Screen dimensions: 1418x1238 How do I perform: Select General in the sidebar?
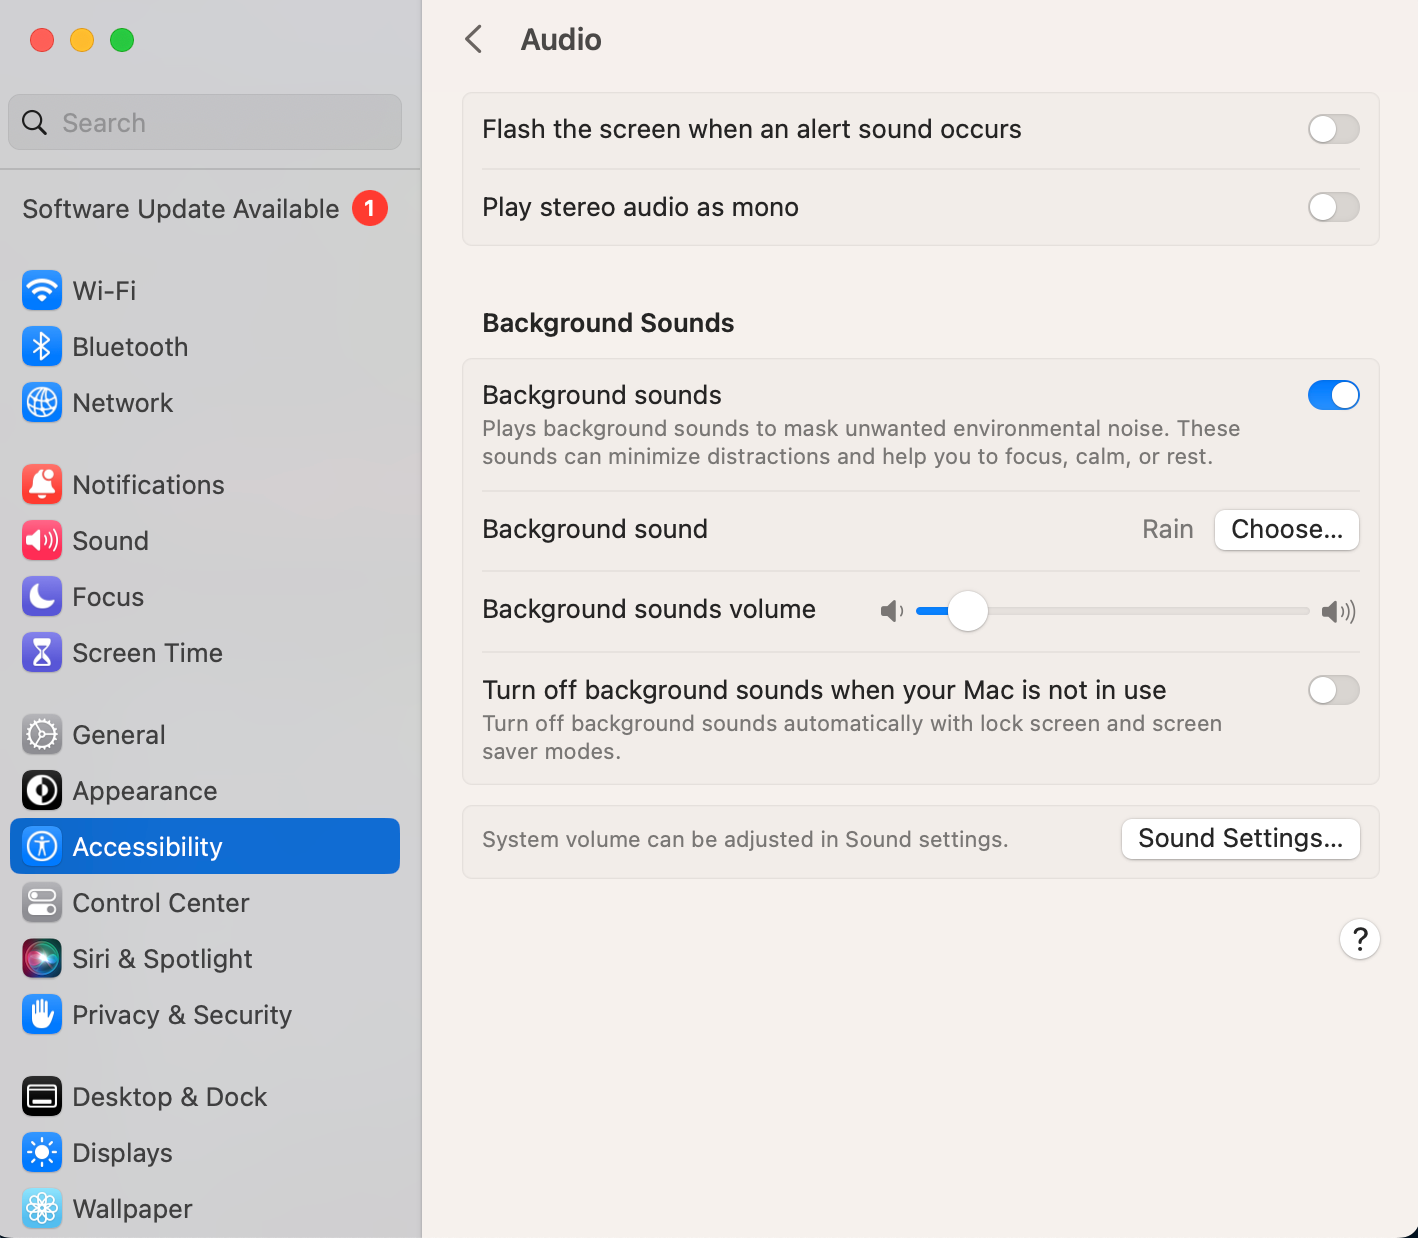pos(119,735)
